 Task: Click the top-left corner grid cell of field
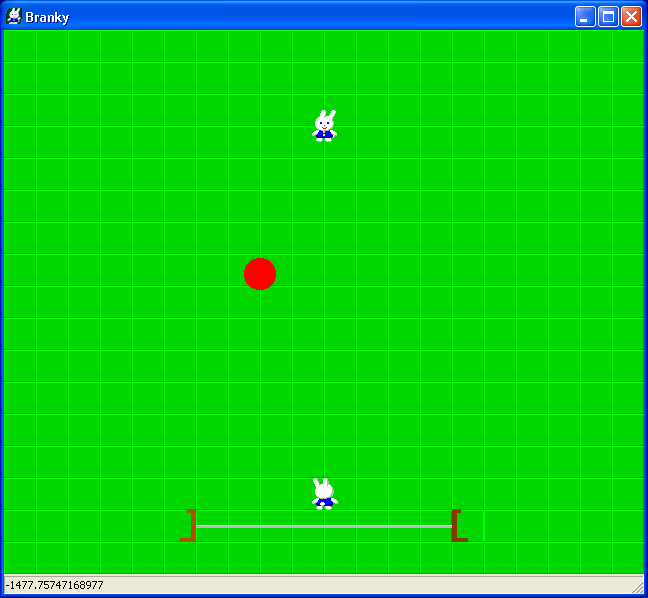pyautogui.click(x=20, y=46)
